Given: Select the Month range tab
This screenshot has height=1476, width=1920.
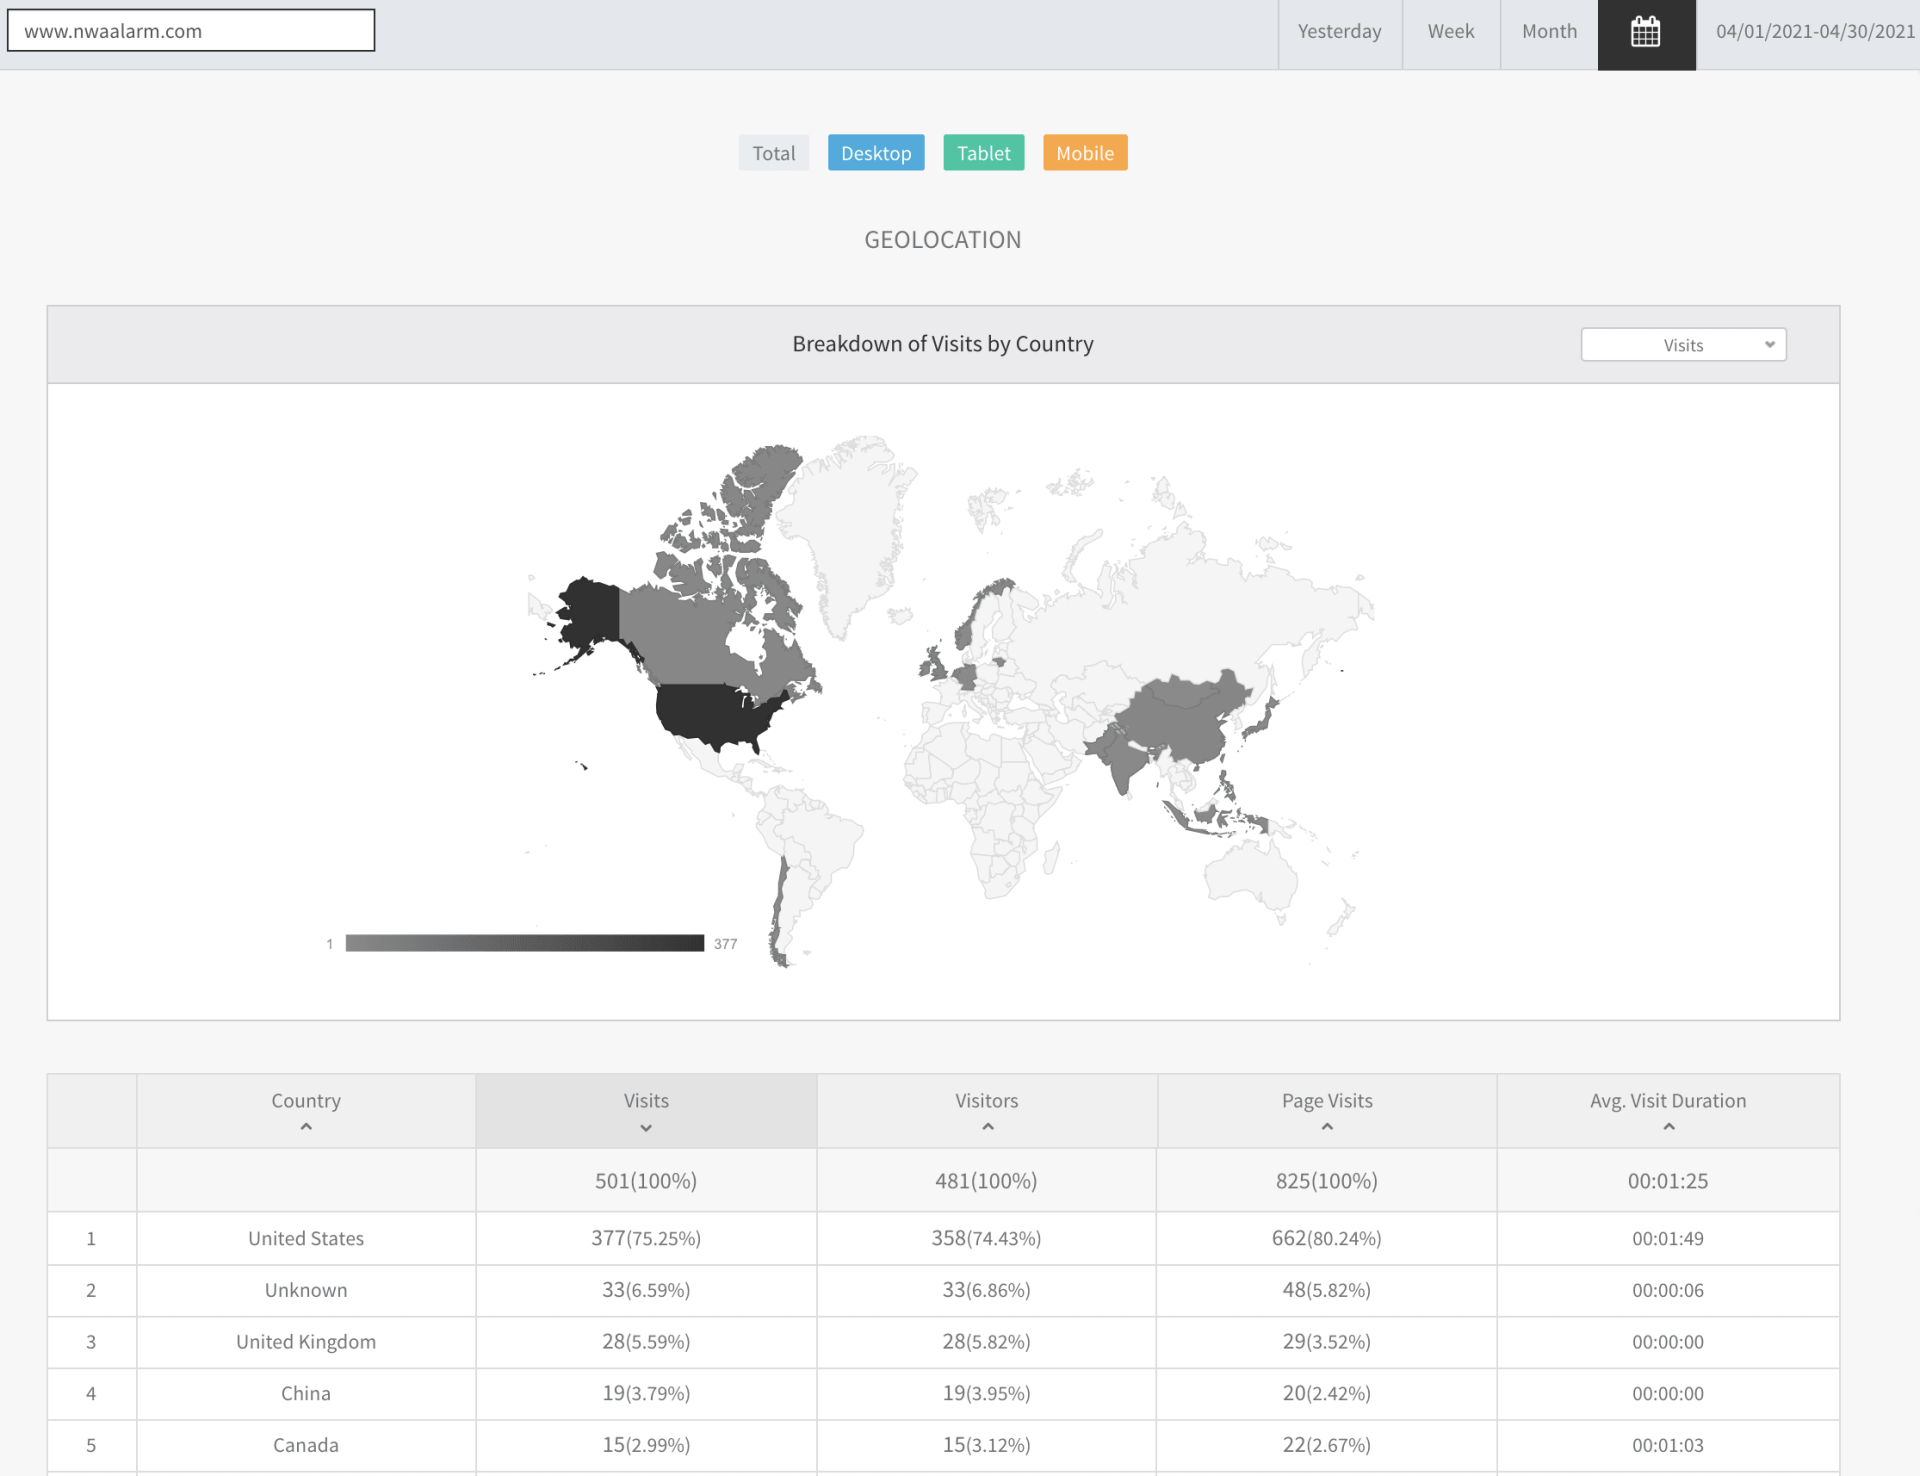Looking at the screenshot, I should click(1548, 32).
